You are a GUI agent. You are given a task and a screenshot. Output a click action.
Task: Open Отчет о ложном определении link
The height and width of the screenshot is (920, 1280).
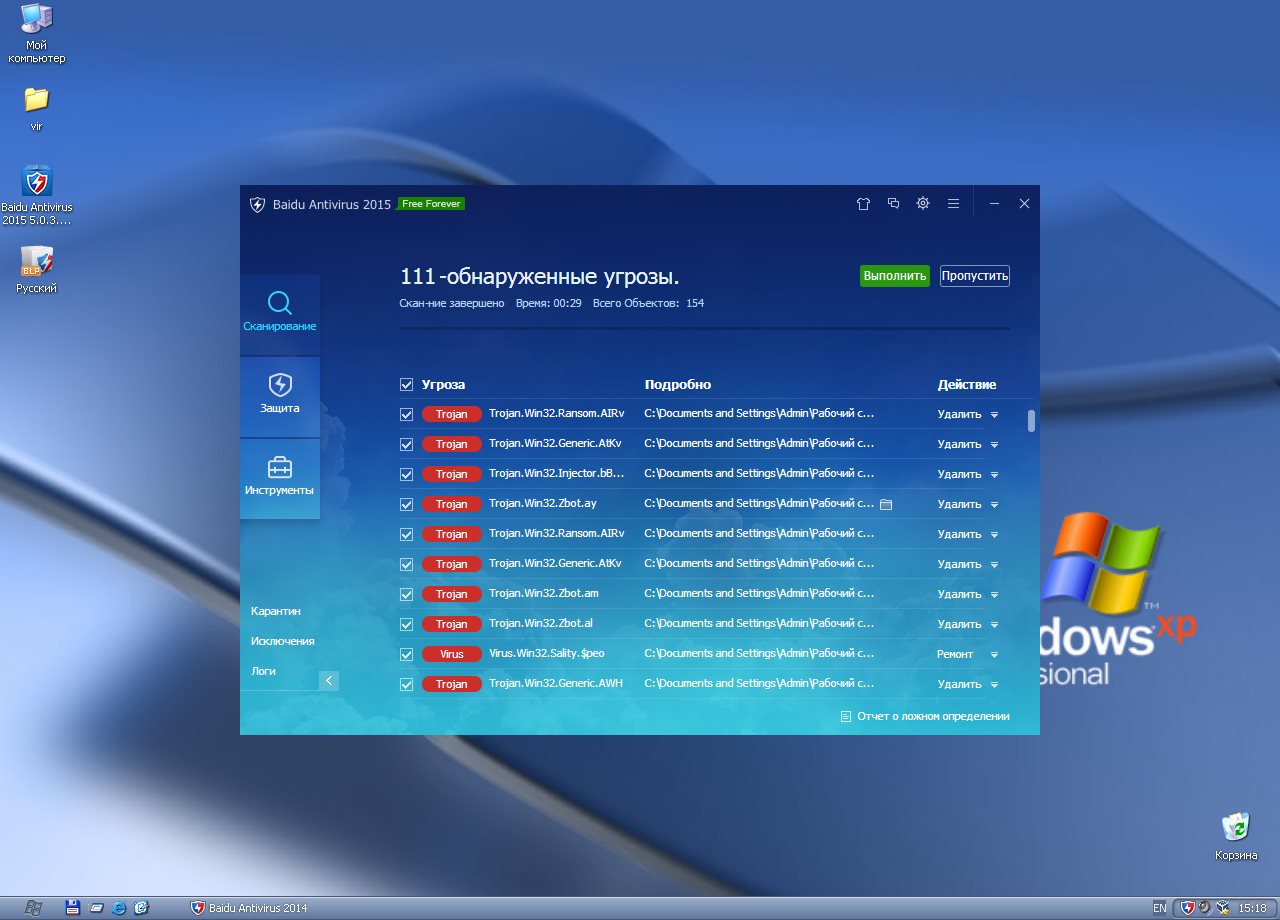pos(925,716)
